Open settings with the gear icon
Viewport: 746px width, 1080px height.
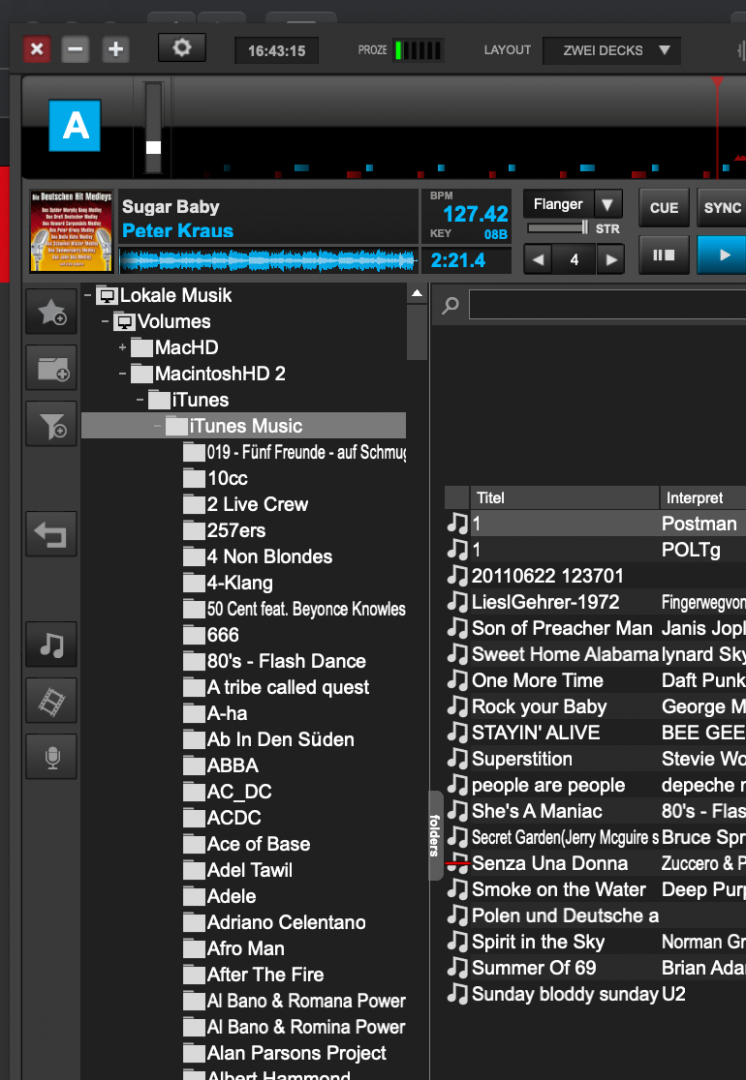coord(181,49)
